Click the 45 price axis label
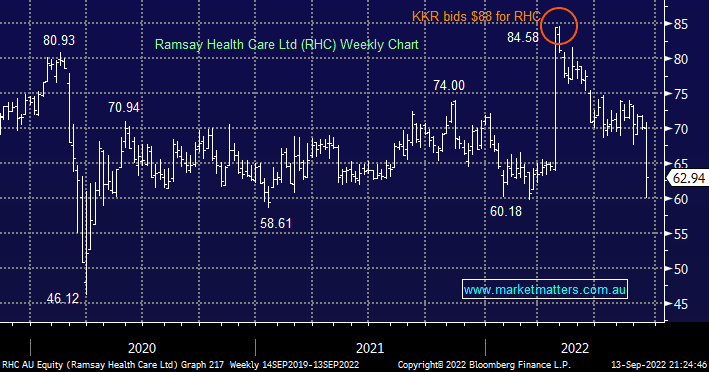709x372 pixels. coord(681,304)
